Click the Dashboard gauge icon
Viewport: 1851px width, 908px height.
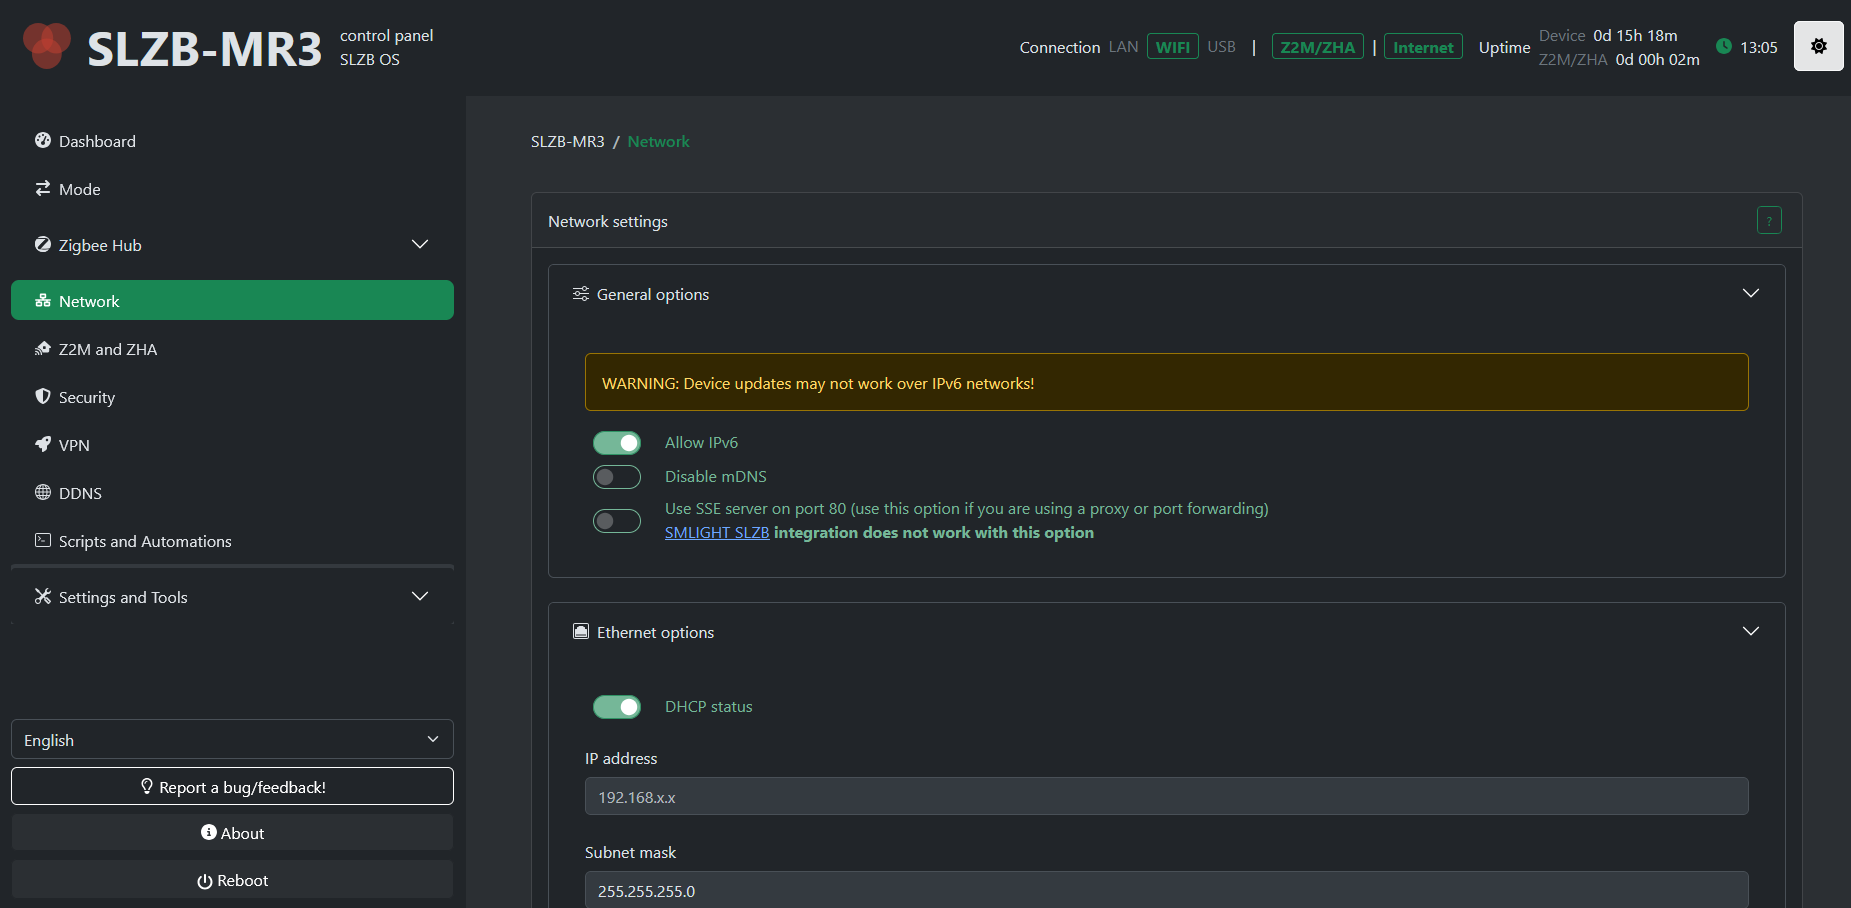[42, 141]
